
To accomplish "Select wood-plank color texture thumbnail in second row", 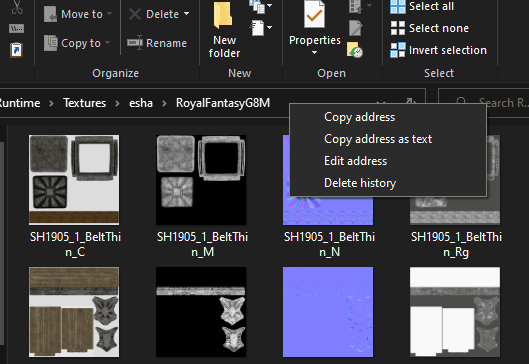I will point(74,312).
